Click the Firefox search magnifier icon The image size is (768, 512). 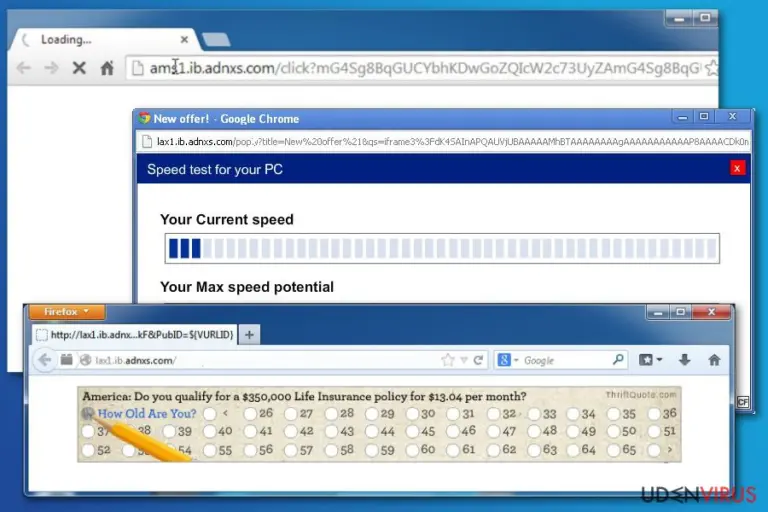(618, 360)
